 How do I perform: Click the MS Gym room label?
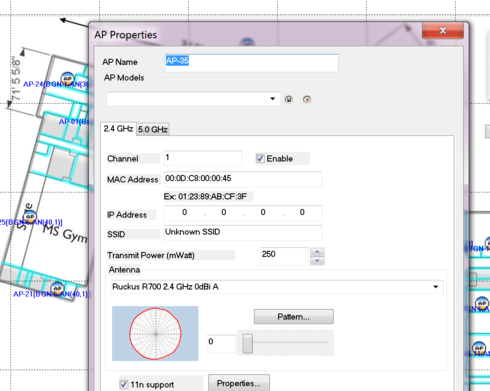click(x=65, y=233)
